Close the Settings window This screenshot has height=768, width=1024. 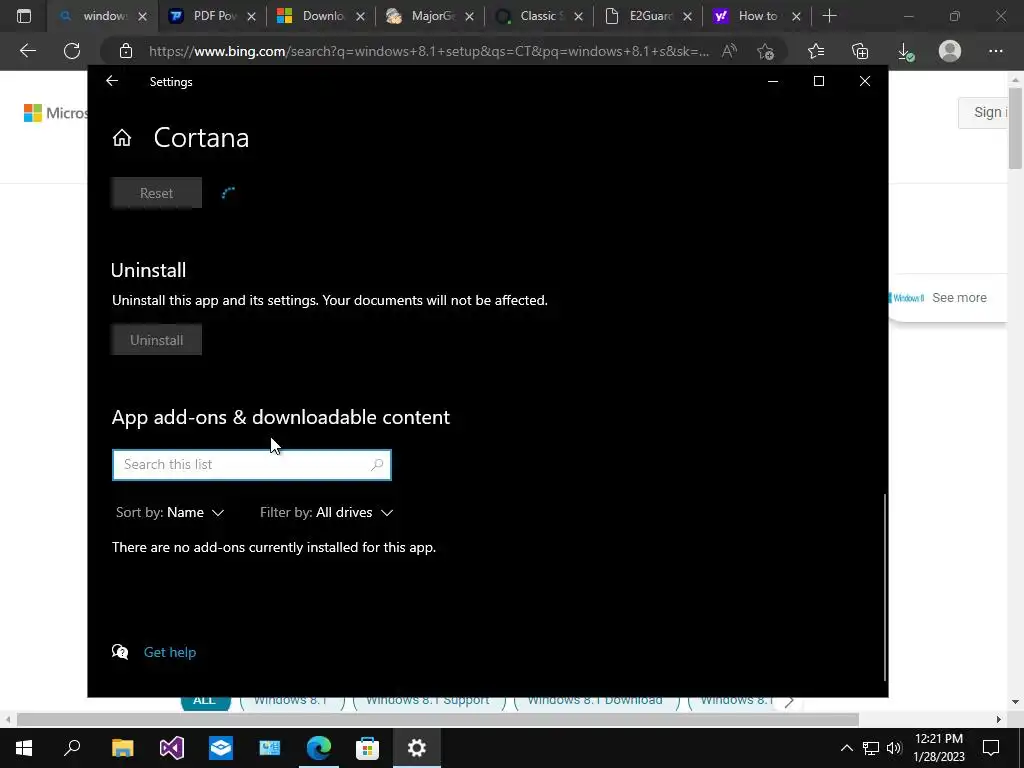pos(865,81)
